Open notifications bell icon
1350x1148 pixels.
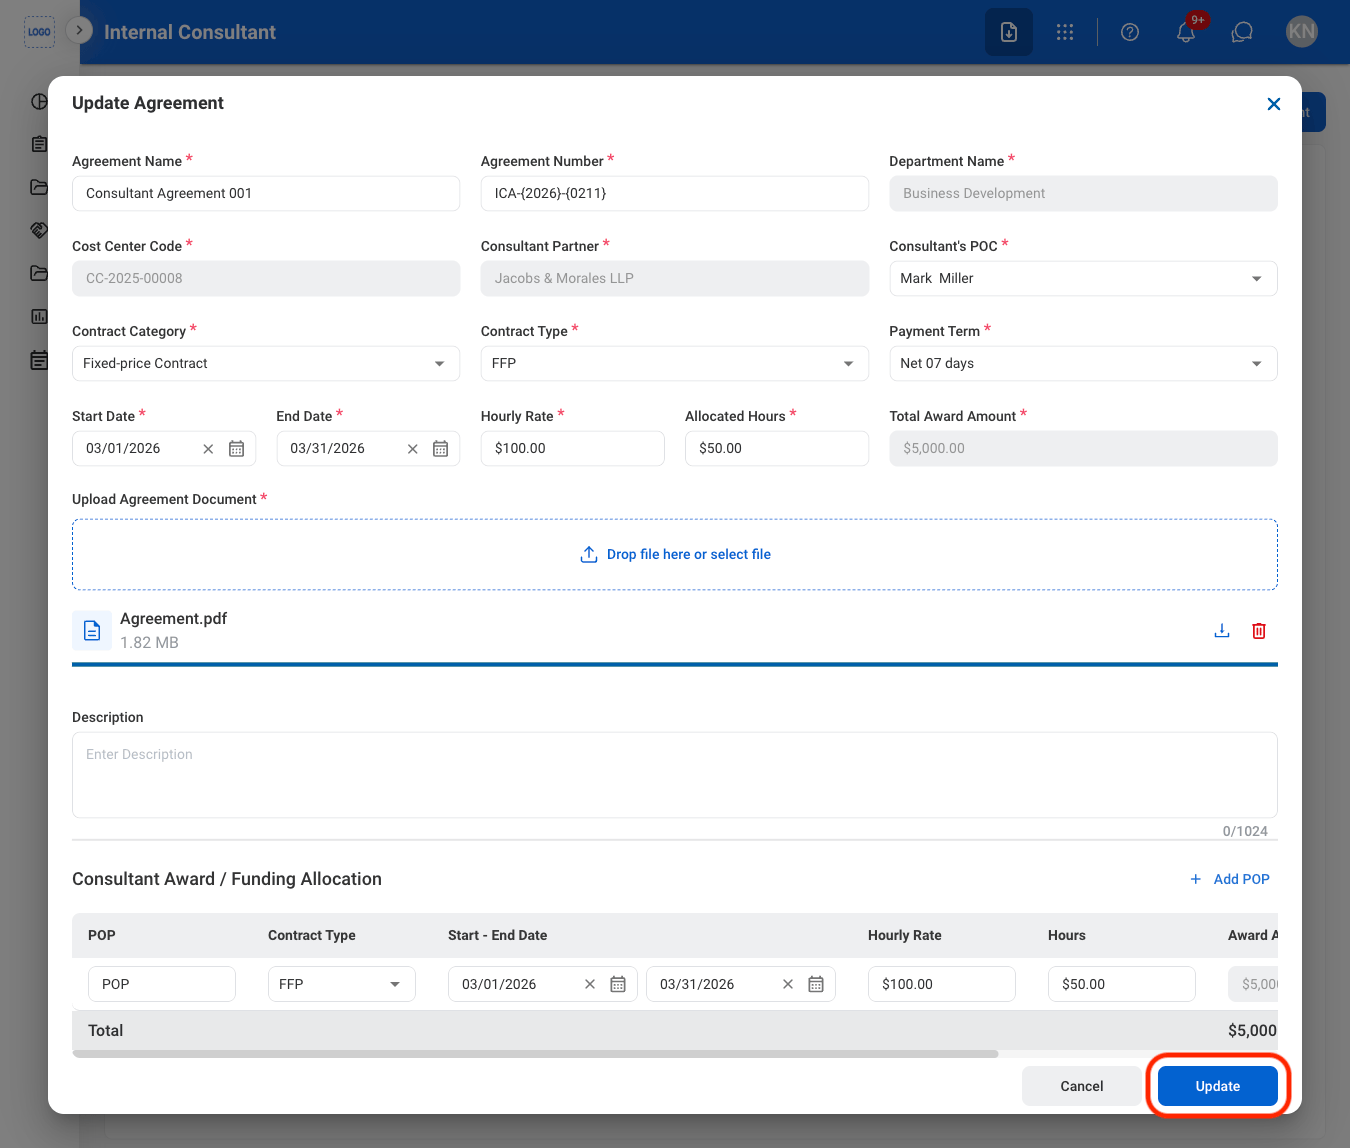click(1186, 32)
